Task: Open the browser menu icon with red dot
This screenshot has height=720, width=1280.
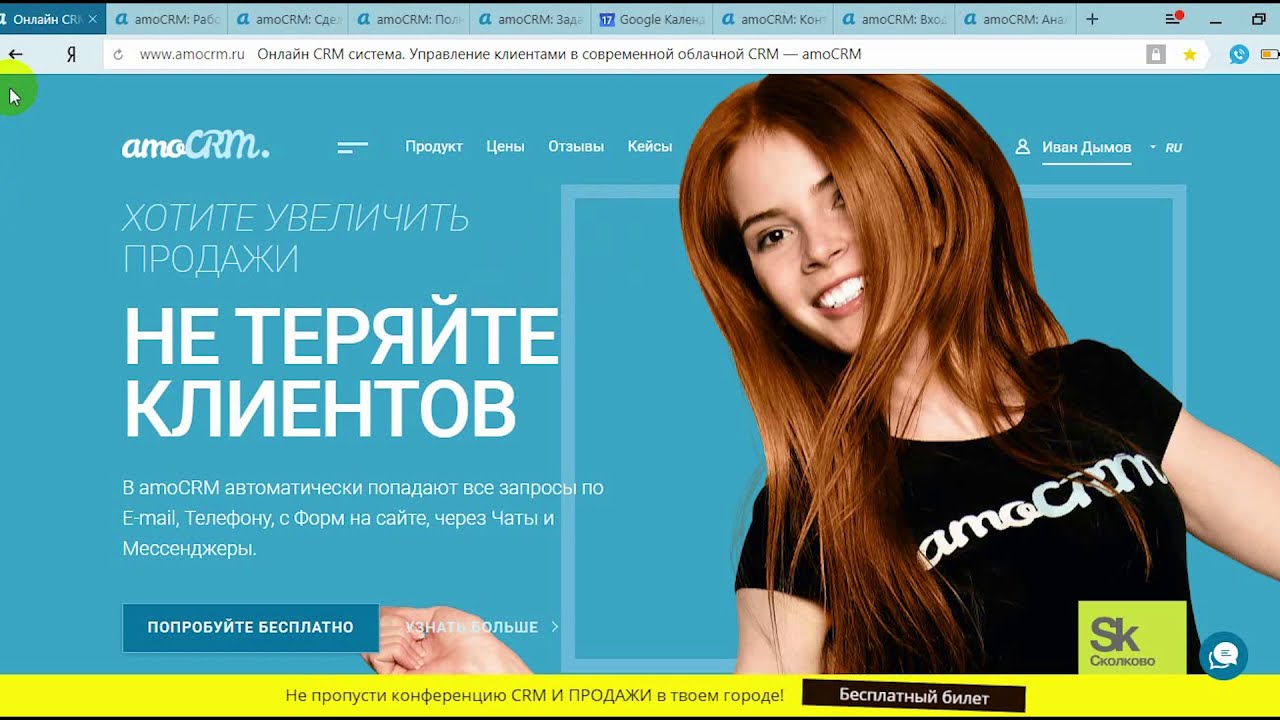Action: (1174, 18)
